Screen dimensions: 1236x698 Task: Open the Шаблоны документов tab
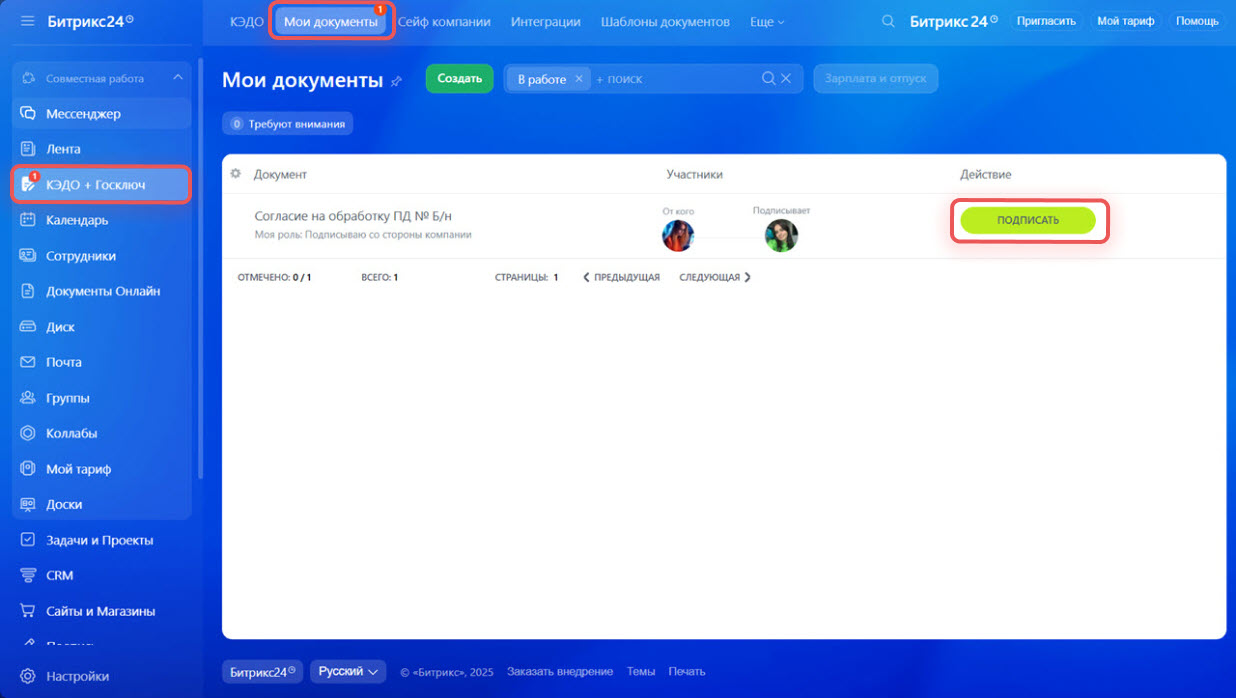click(x=665, y=21)
